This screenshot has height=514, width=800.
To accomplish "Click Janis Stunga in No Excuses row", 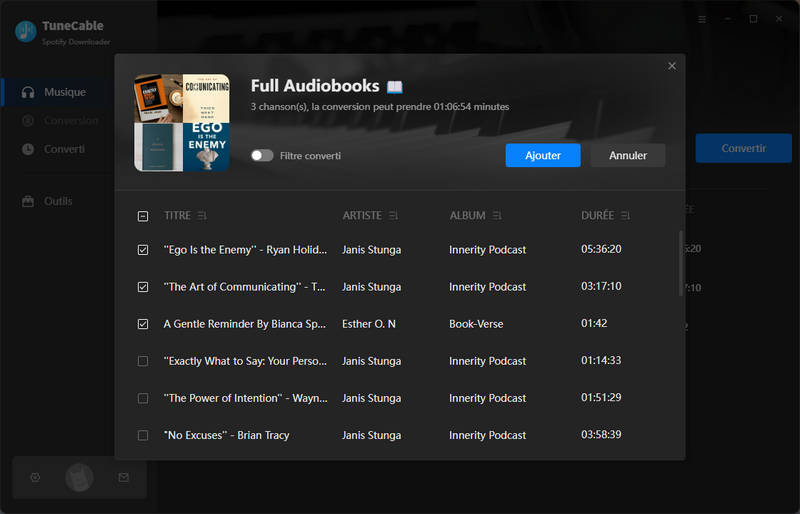I will pyautogui.click(x=371, y=435).
